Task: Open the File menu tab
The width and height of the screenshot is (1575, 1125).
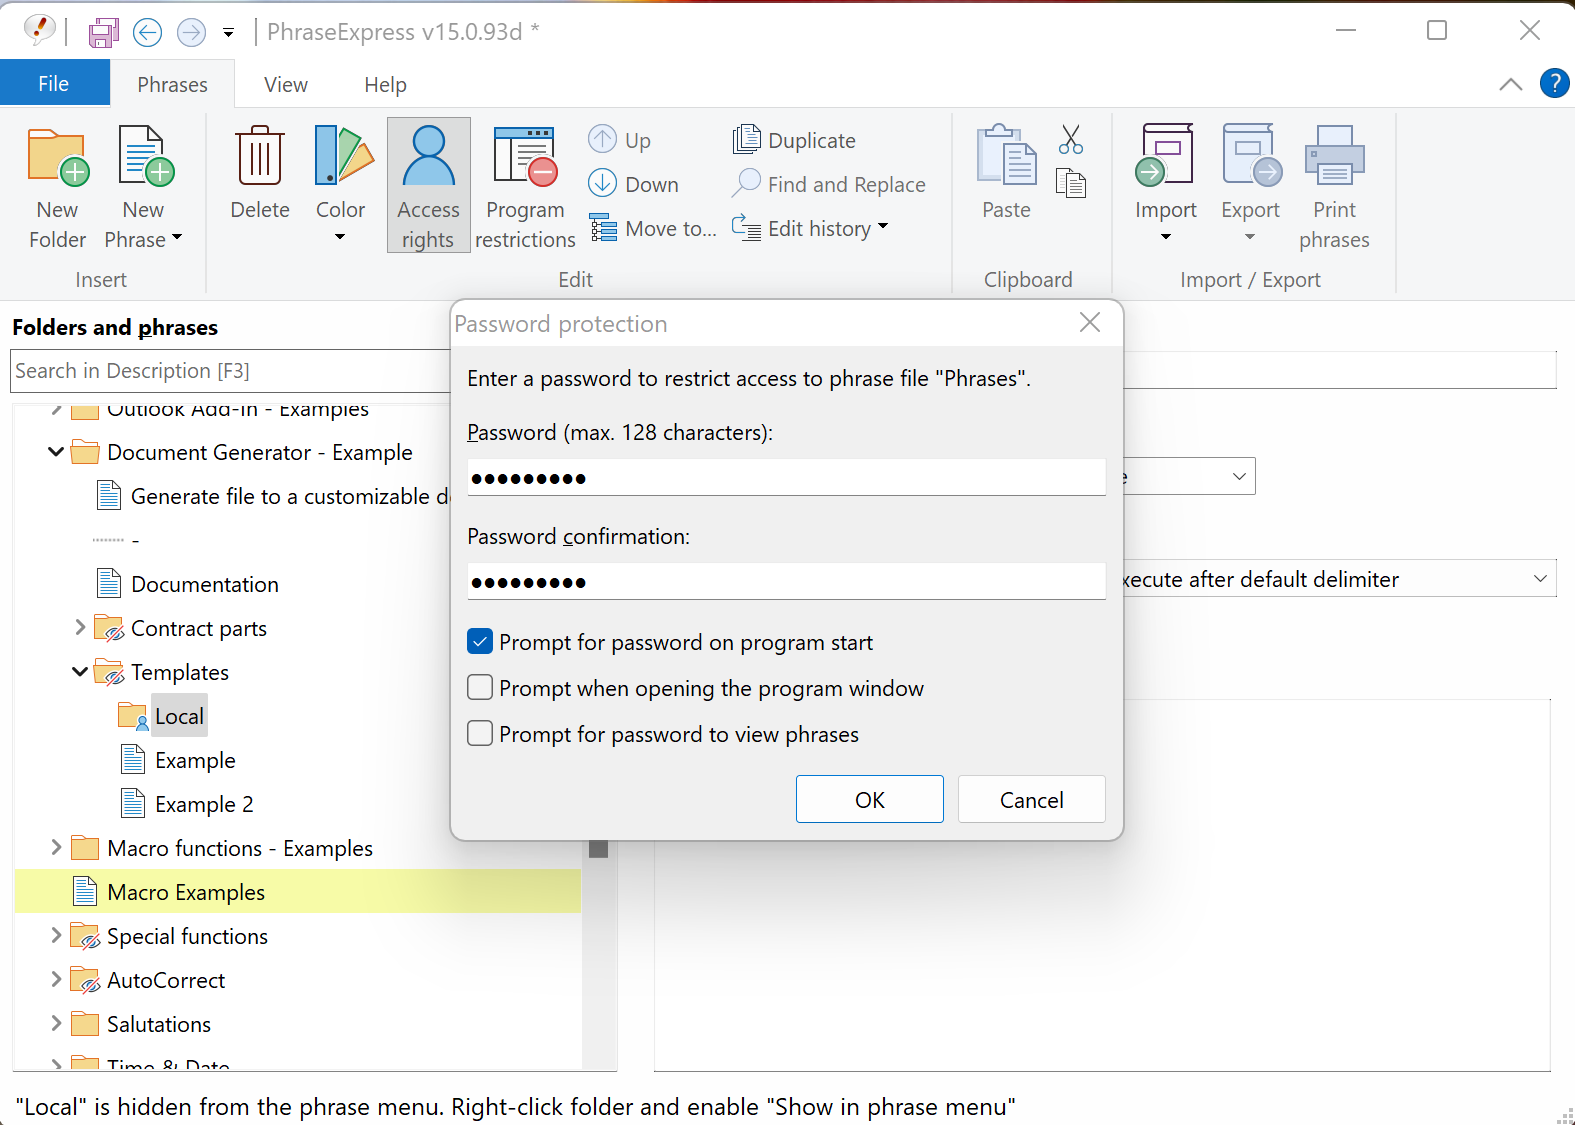Action: point(54,84)
